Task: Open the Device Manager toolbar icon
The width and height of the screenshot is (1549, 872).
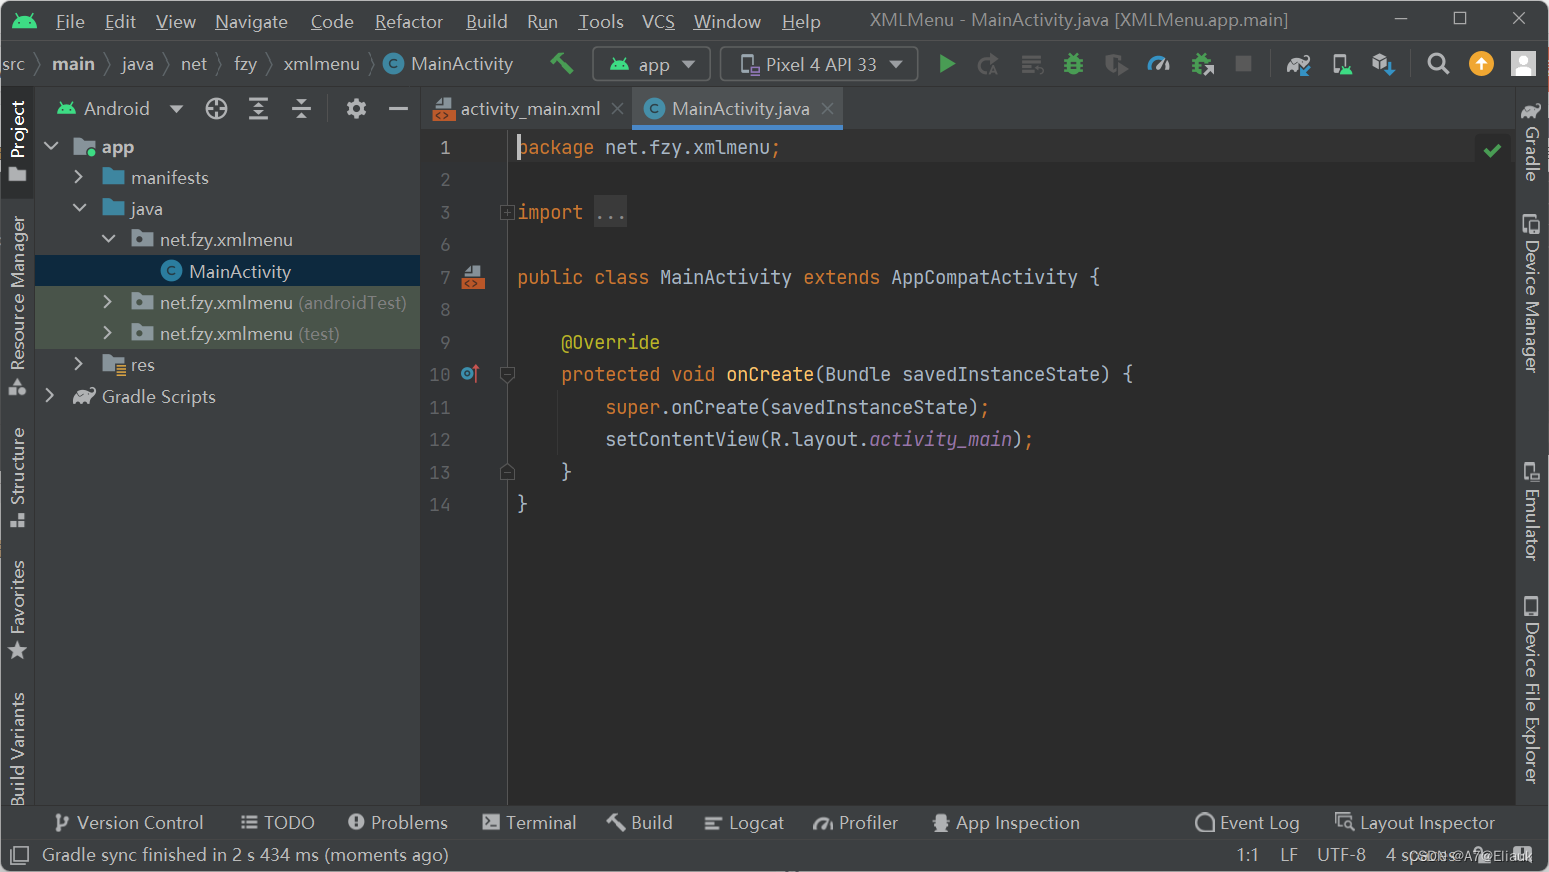Action: point(1342,64)
